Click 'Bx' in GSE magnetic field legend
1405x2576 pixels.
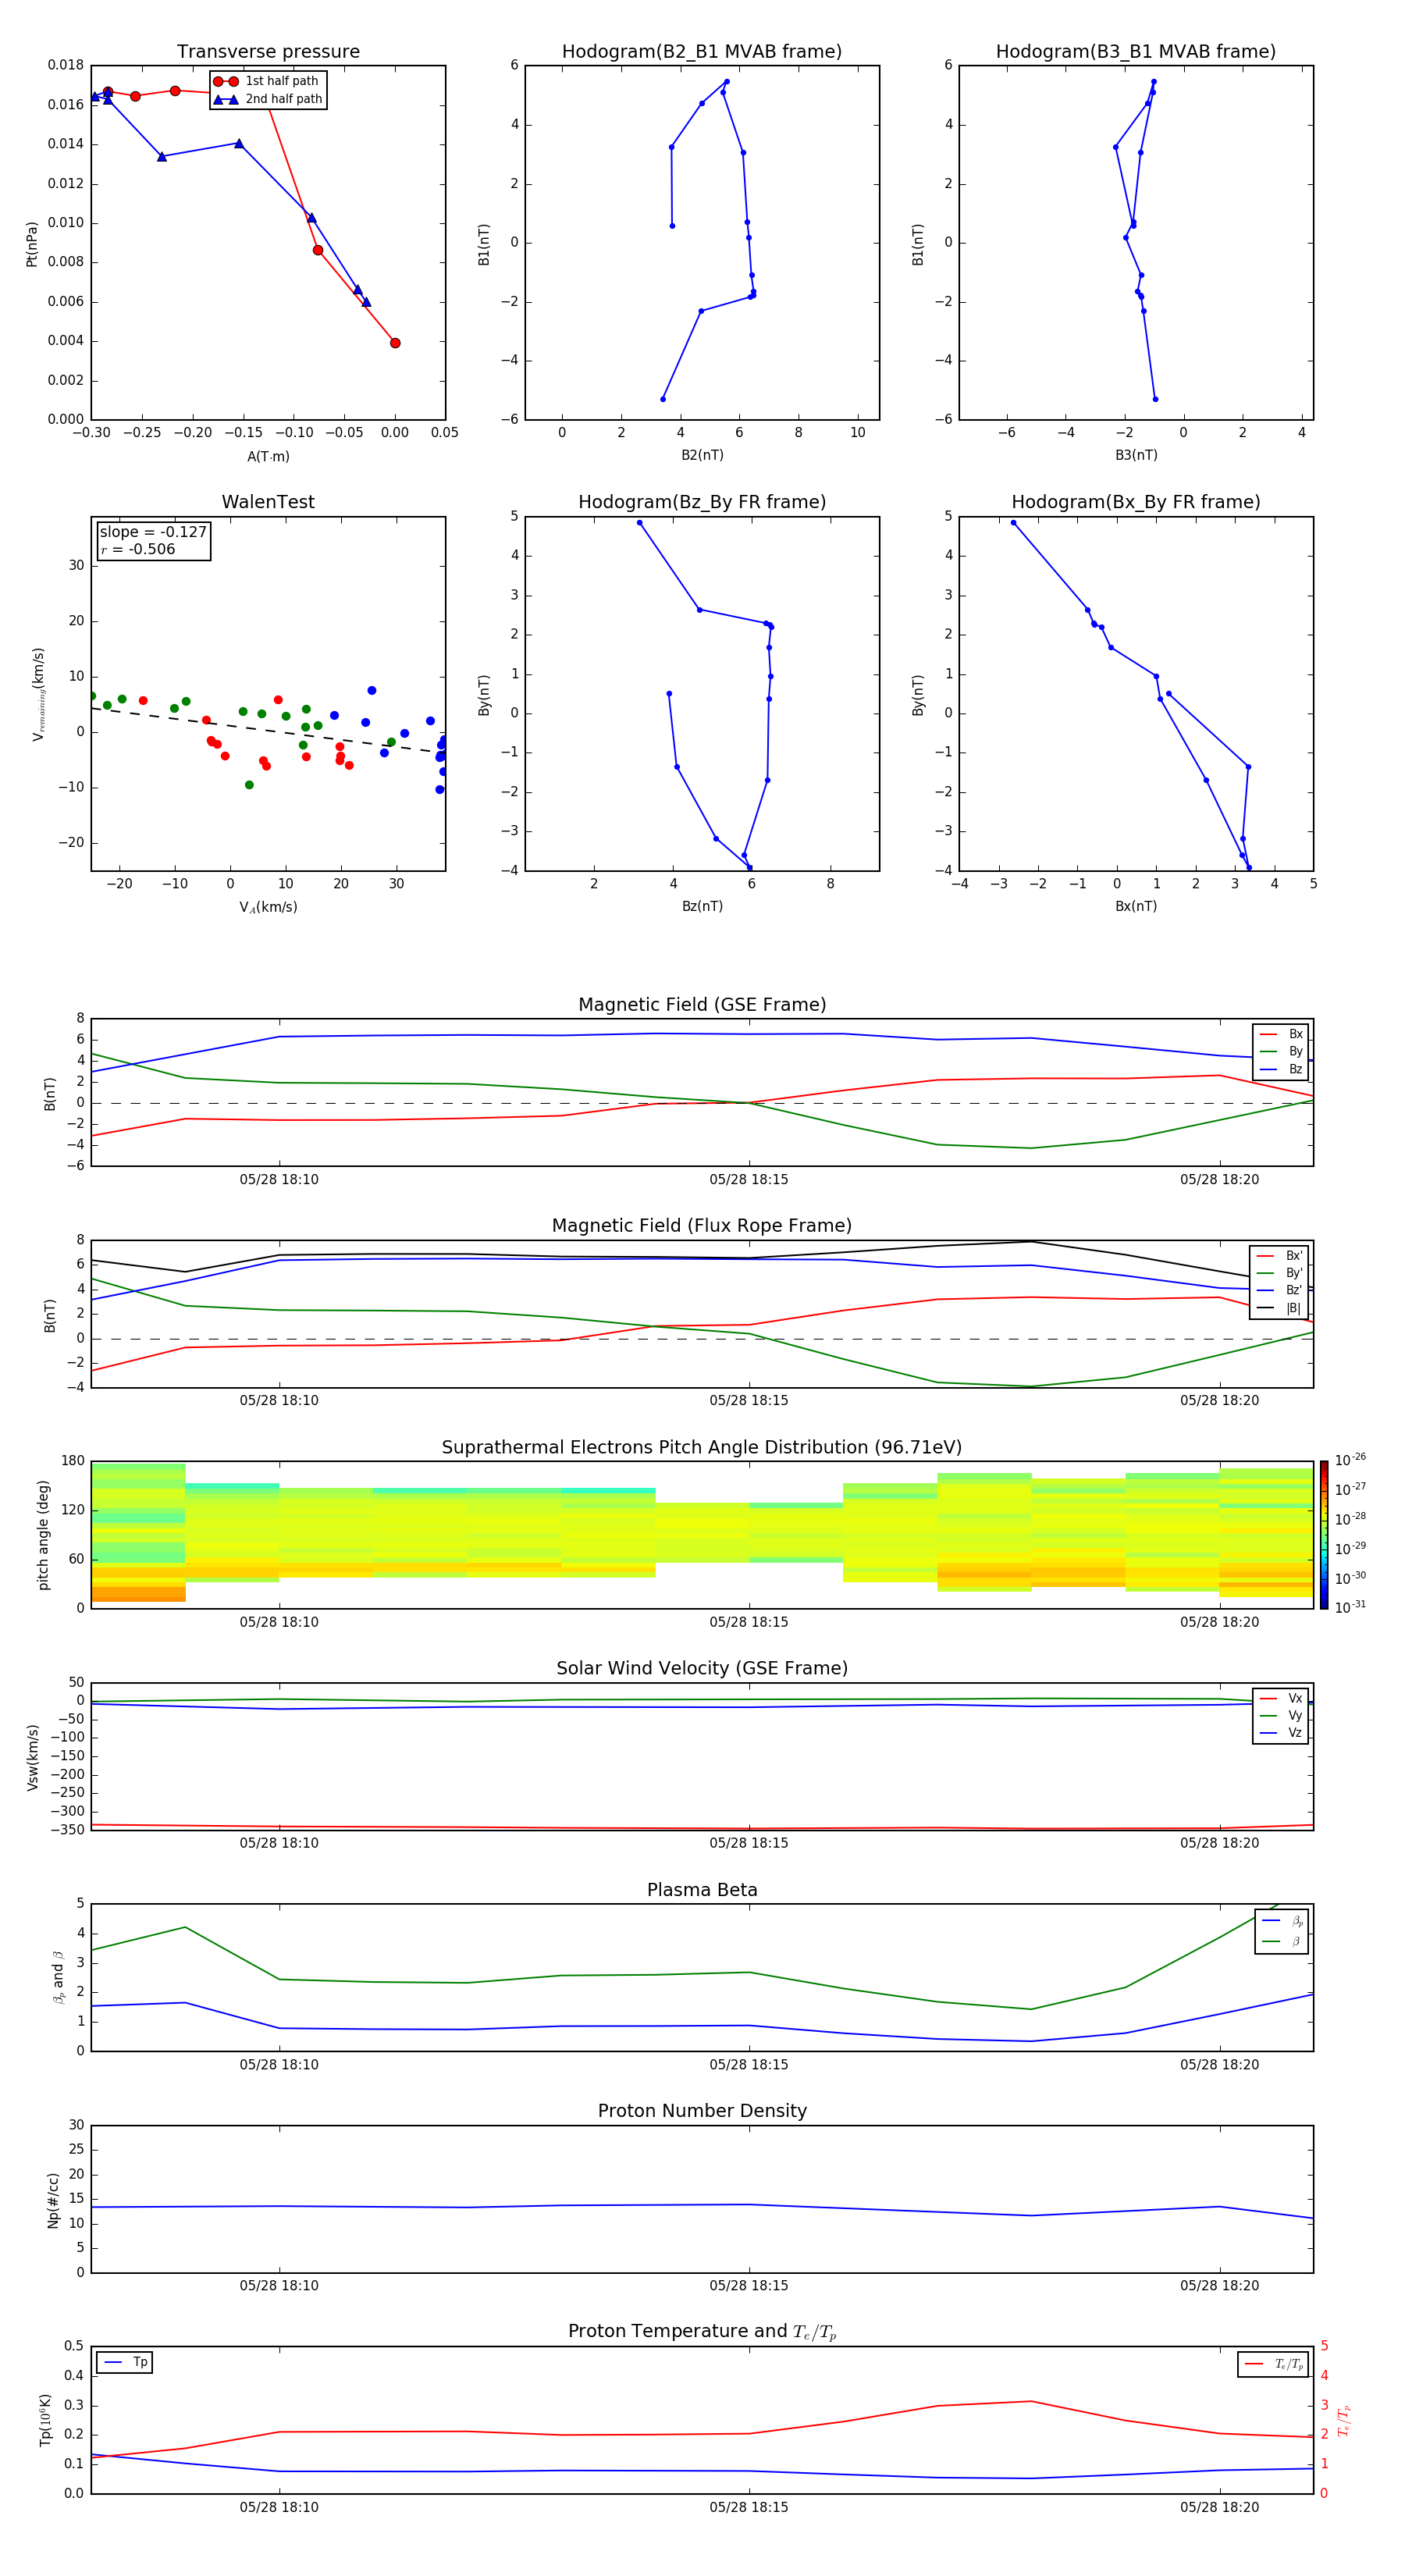[x=1295, y=1034]
